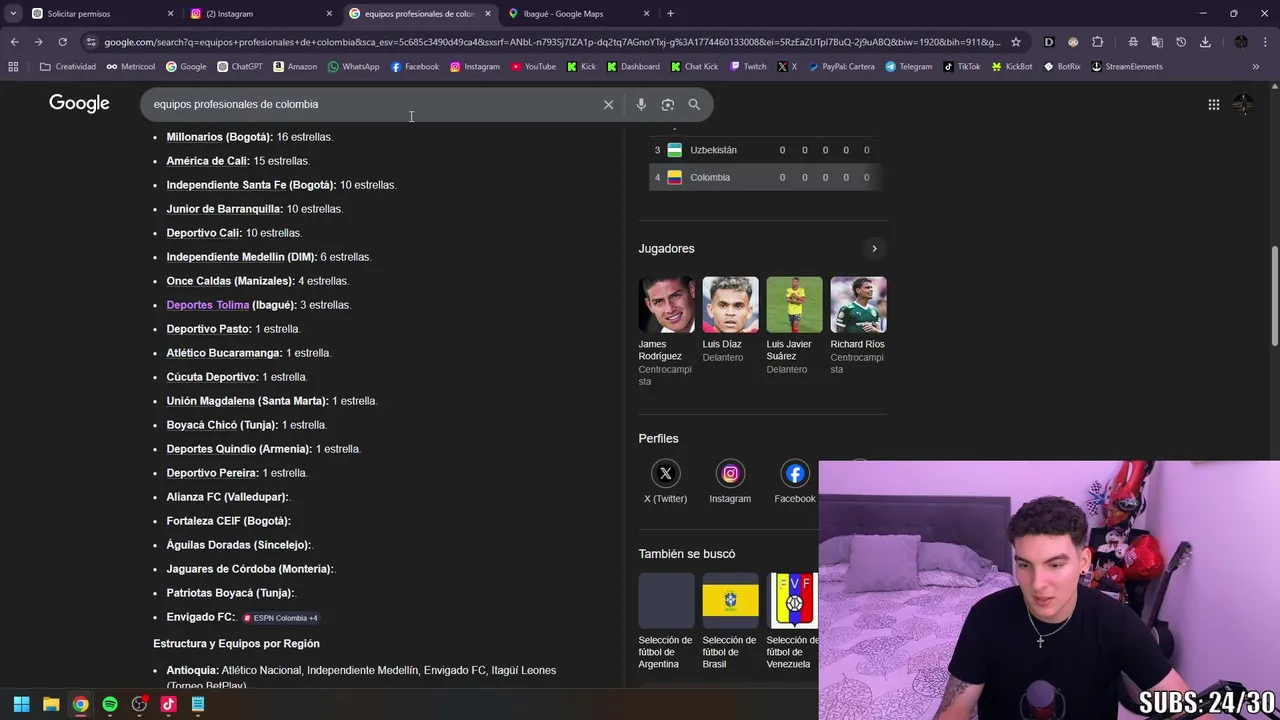The image size is (1280, 720).
Task: Open OBS Studio from the taskbar
Action: [x=139, y=704]
